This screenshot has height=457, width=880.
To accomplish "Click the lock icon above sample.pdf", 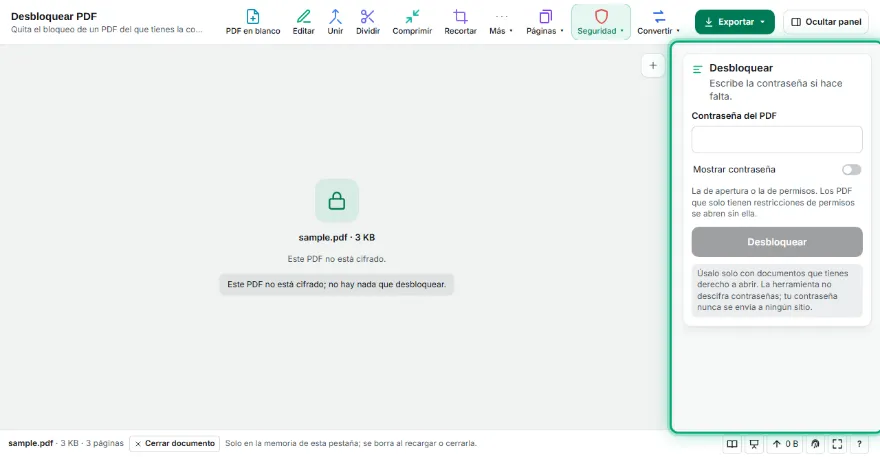I will point(337,200).
